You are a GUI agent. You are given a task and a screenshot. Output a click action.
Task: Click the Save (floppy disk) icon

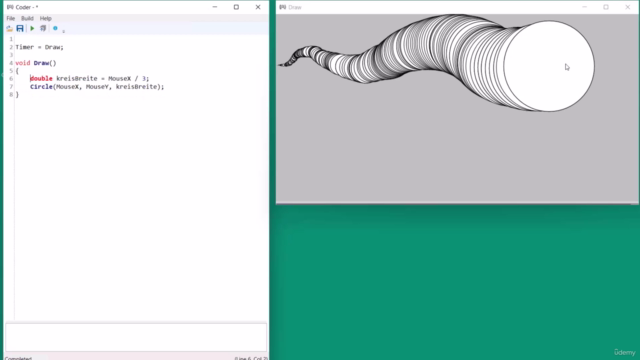coord(20,28)
